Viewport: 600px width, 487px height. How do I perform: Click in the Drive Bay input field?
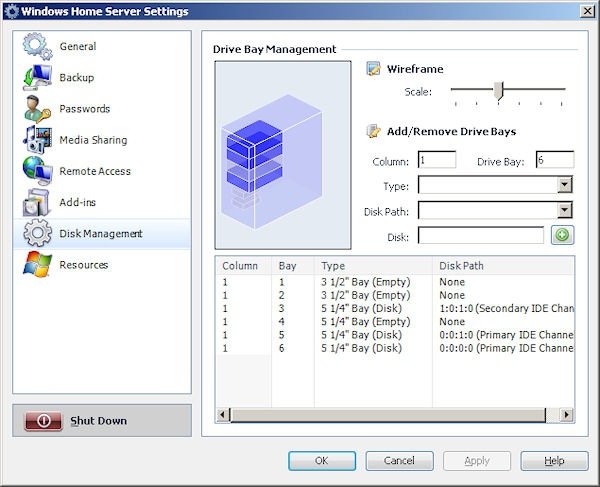(x=555, y=160)
